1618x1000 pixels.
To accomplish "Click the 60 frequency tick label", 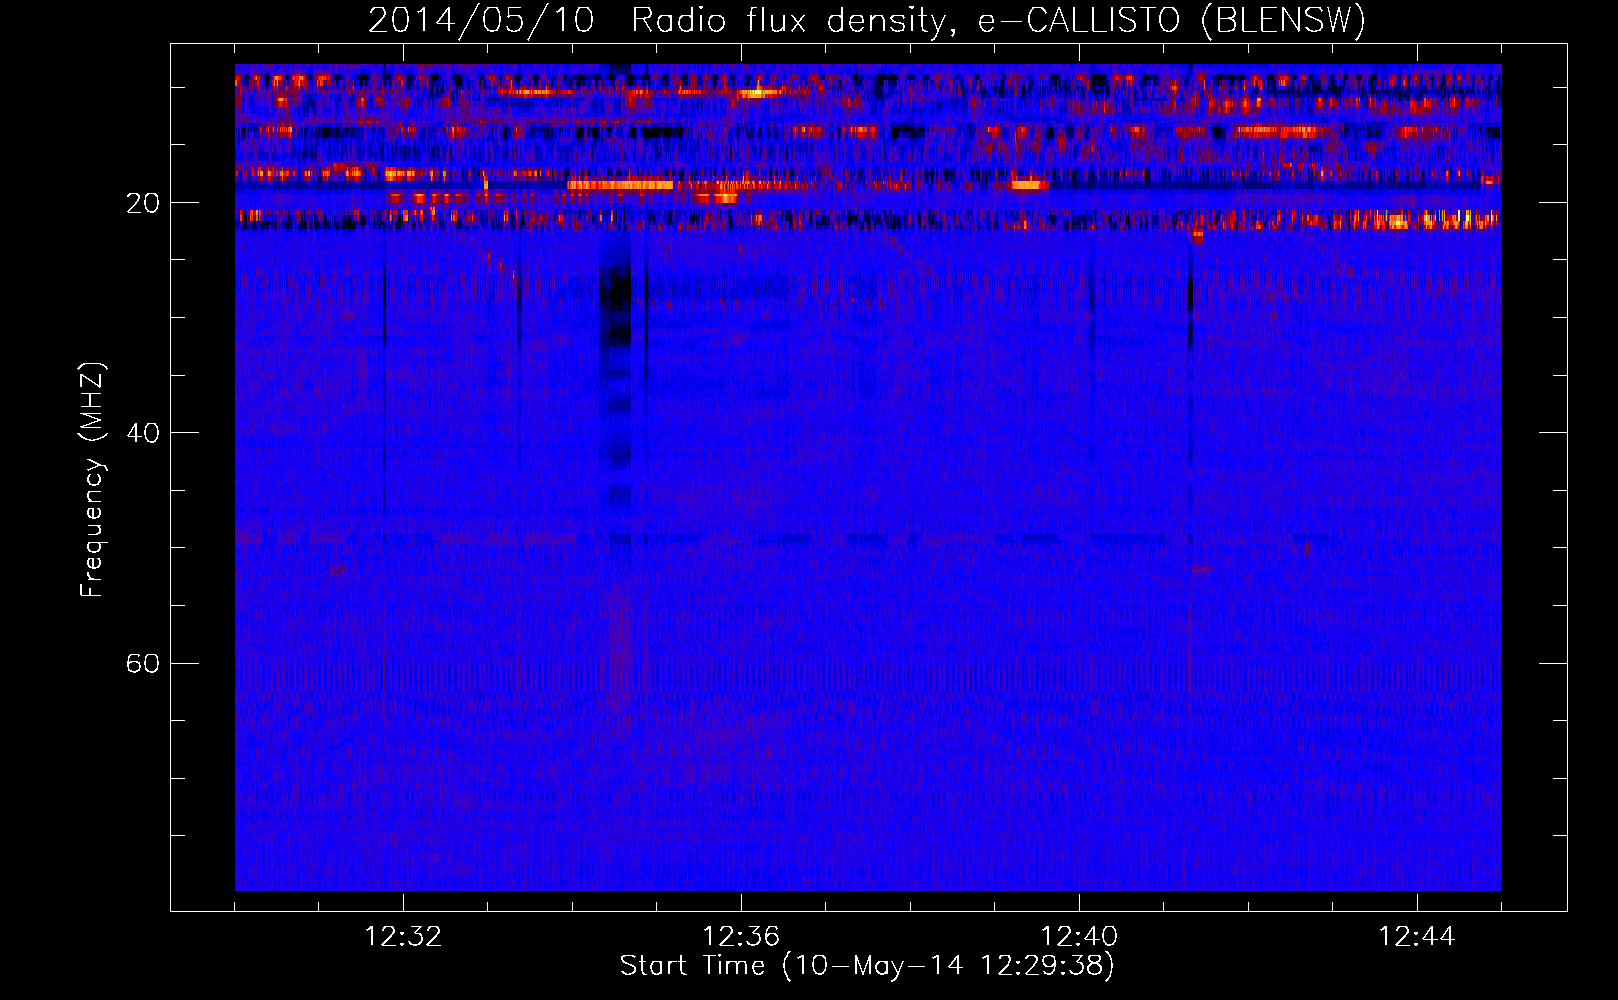I will tap(143, 663).
